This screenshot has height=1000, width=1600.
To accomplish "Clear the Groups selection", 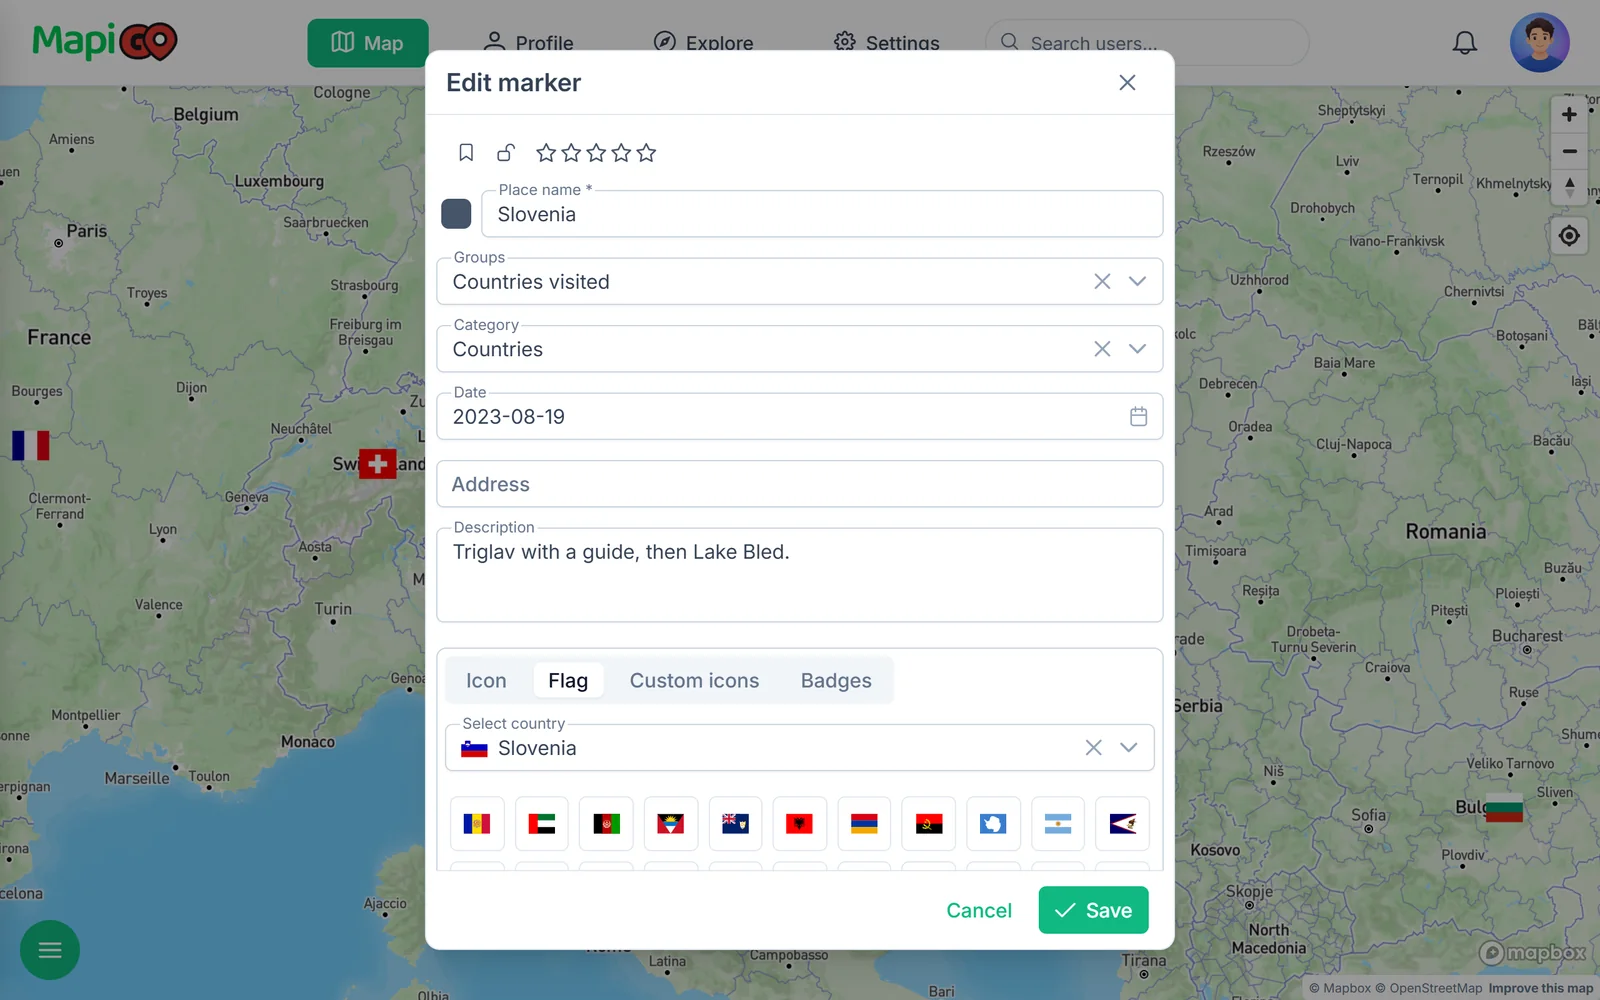I will [x=1102, y=281].
